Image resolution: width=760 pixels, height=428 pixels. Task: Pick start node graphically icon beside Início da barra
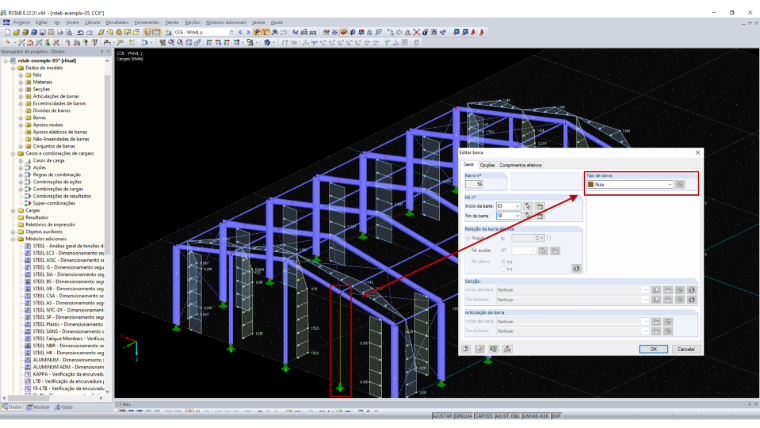tap(528, 206)
